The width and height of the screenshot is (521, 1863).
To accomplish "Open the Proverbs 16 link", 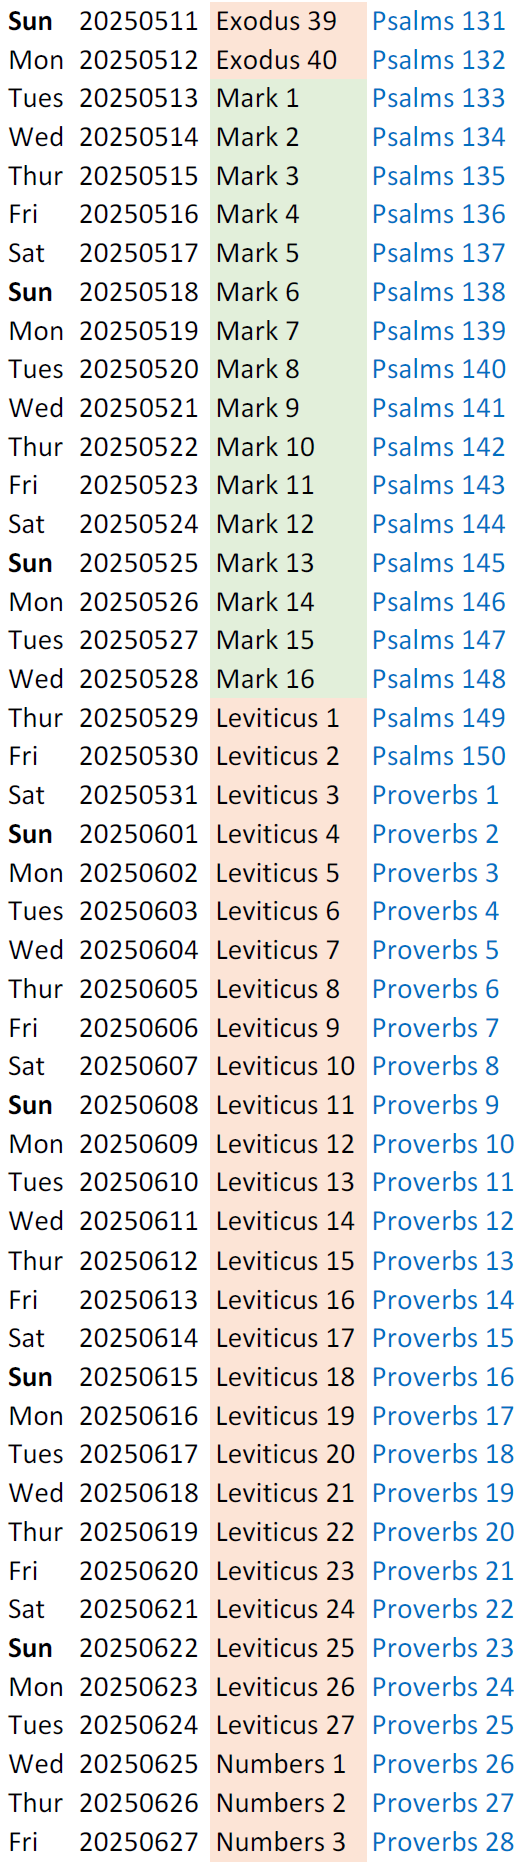I will tap(443, 1376).
